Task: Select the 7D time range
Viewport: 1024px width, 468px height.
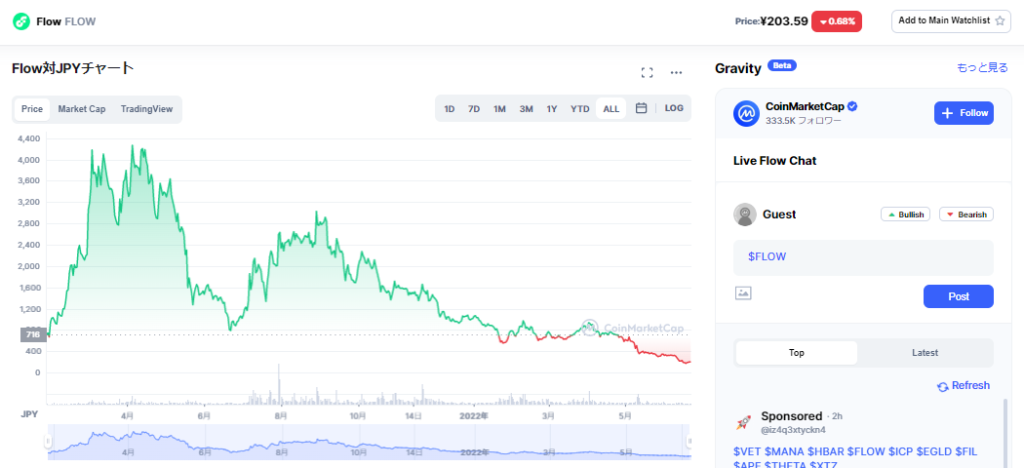Action: point(474,108)
